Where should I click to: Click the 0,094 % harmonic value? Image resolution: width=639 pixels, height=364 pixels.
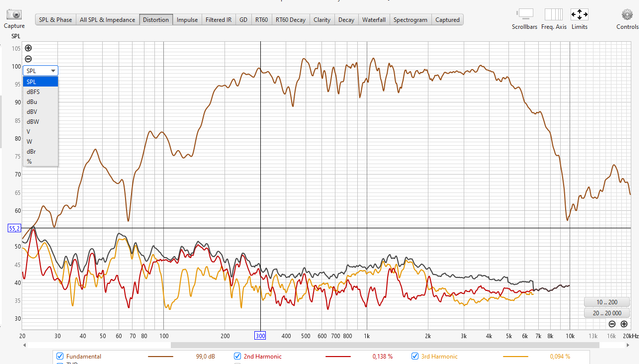click(x=560, y=357)
